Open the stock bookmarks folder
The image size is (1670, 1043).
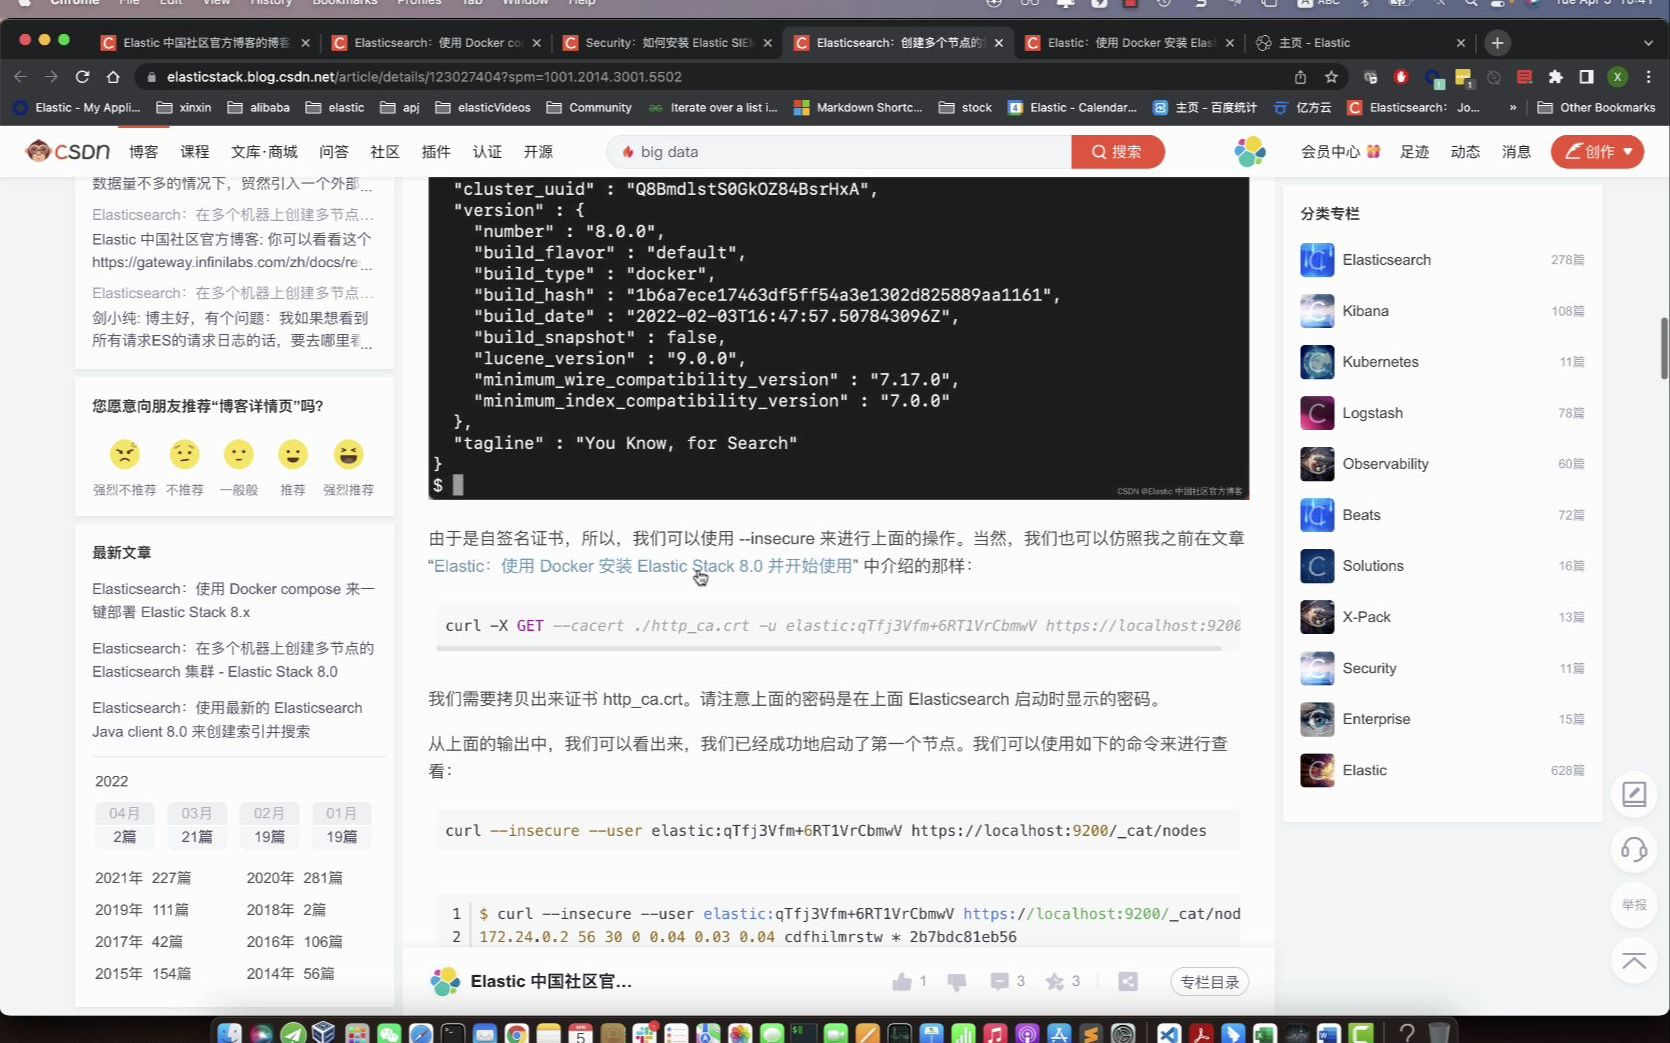(x=965, y=107)
